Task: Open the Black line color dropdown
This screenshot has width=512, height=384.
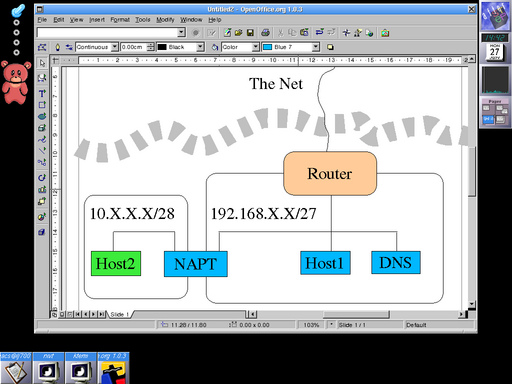Action: click(x=200, y=47)
